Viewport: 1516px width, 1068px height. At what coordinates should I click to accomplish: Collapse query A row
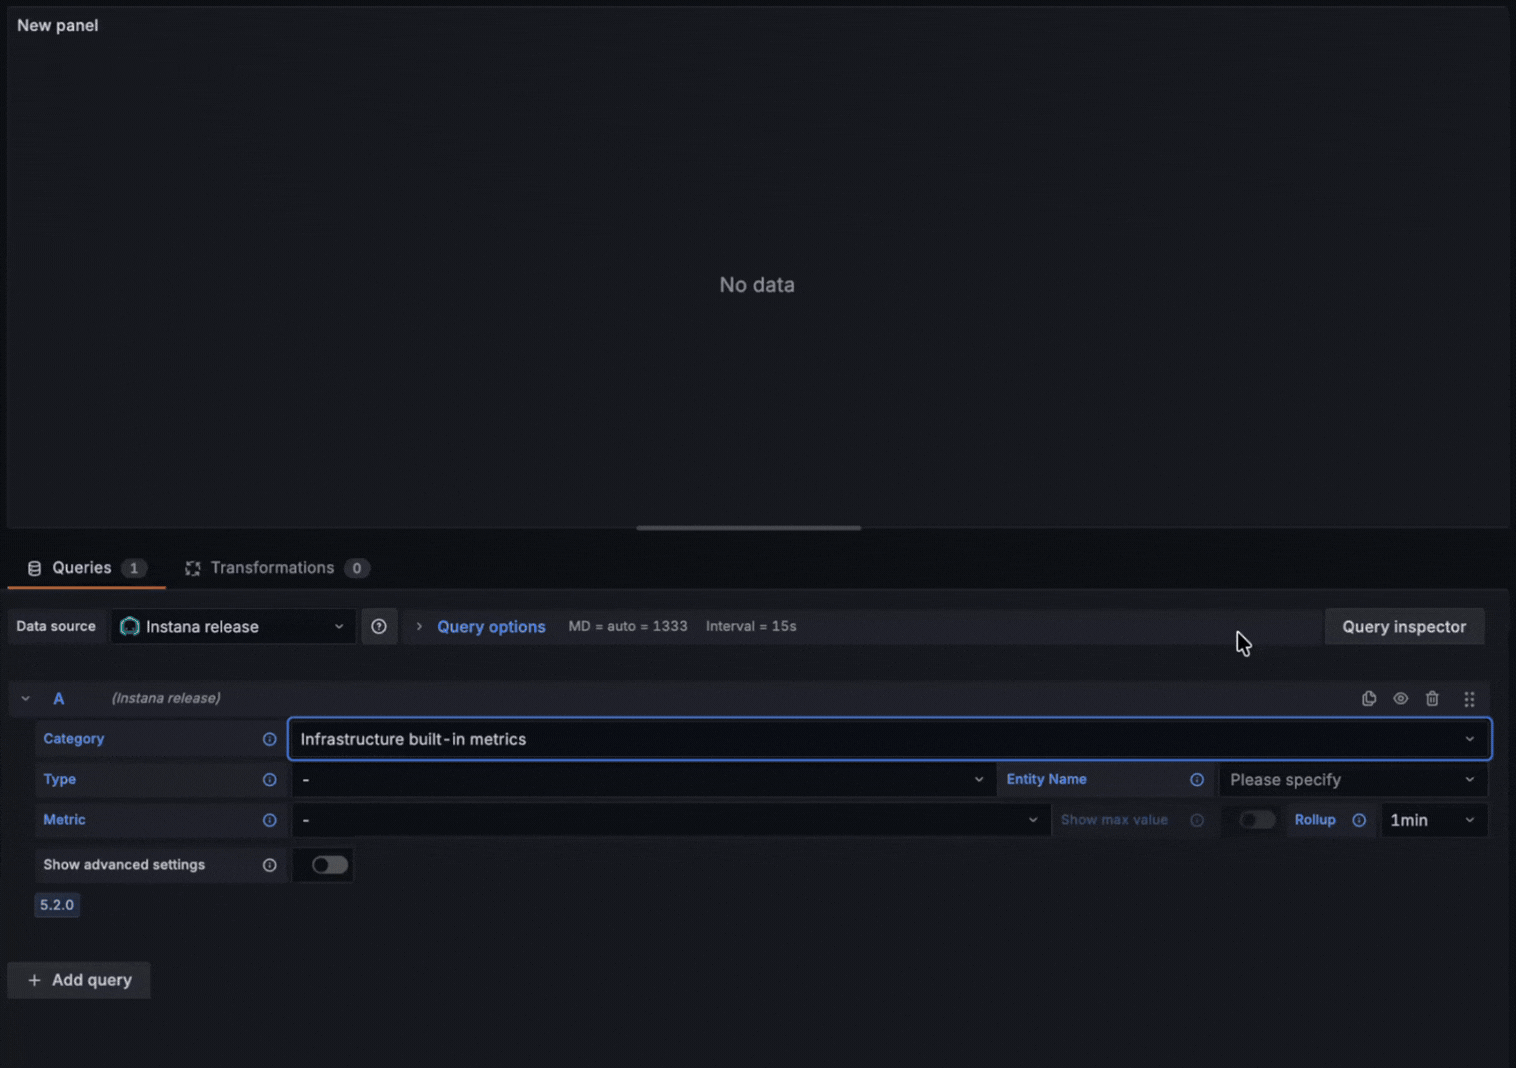26,699
